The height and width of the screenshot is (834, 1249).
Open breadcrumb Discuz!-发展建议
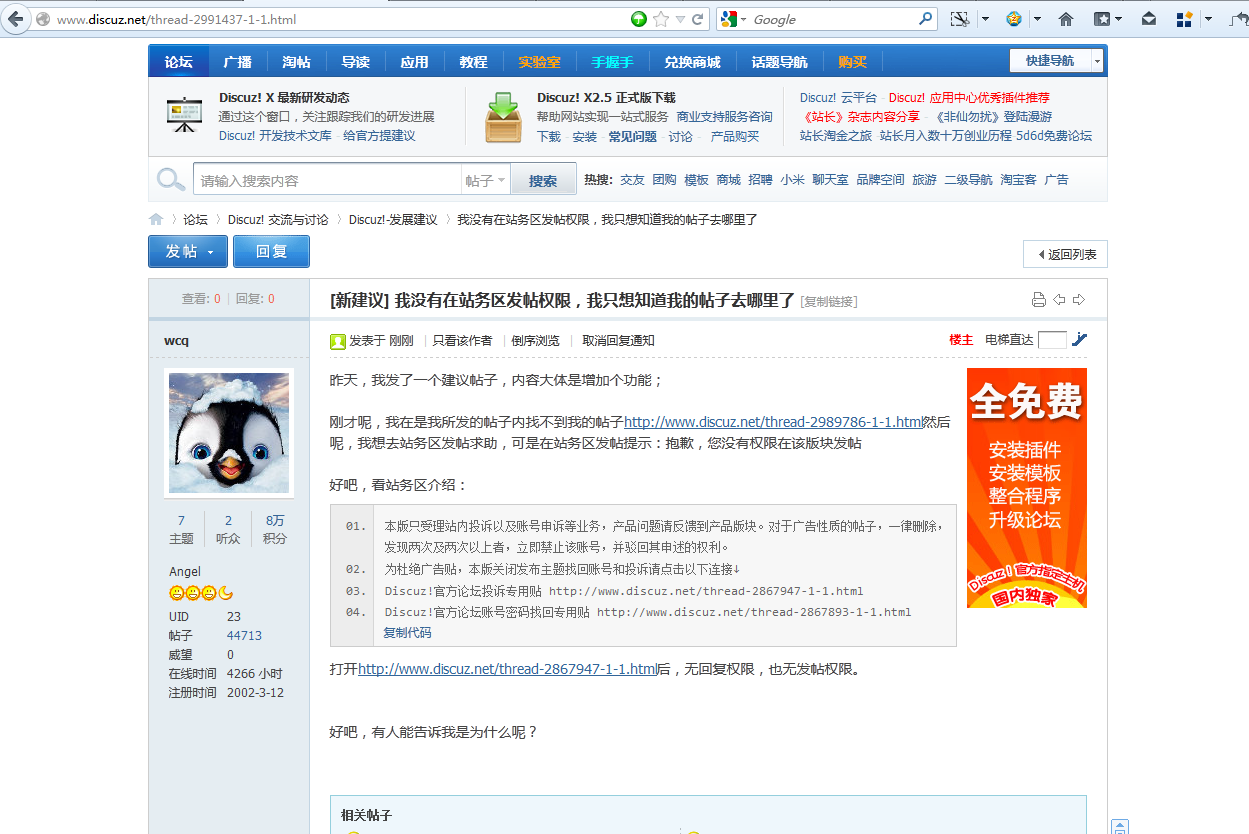(x=393, y=219)
